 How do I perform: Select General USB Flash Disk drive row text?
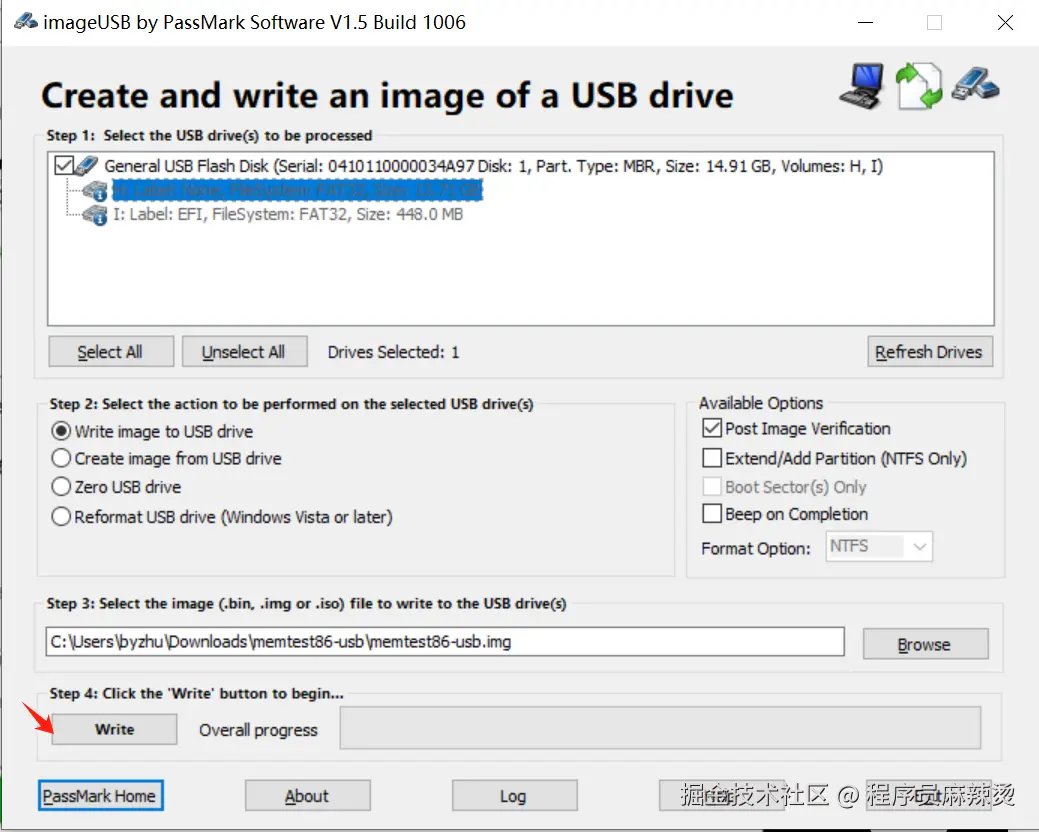[493, 166]
